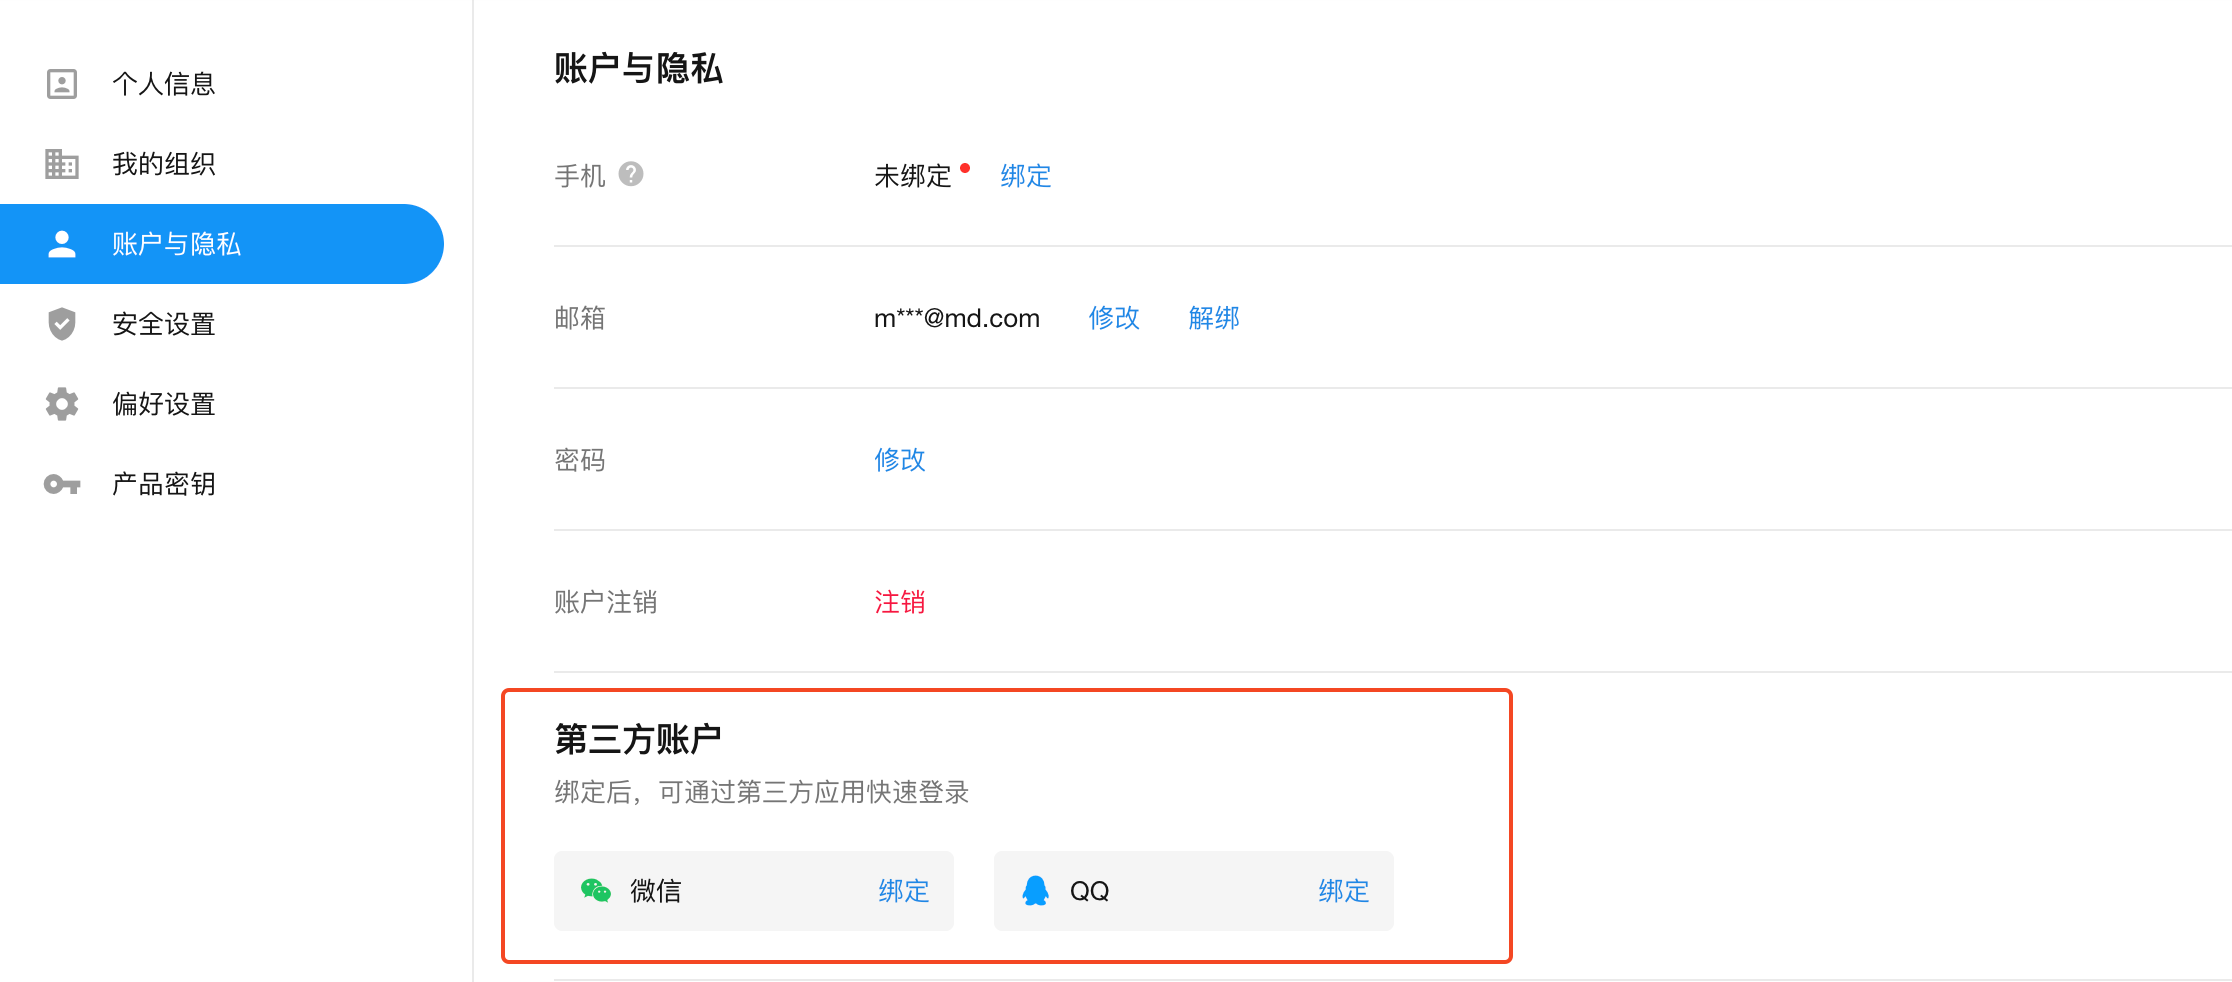This screenshot has height=982, width=2232.
Task: Click 绑定 in the 微信 card
Action: coord(904,891)
